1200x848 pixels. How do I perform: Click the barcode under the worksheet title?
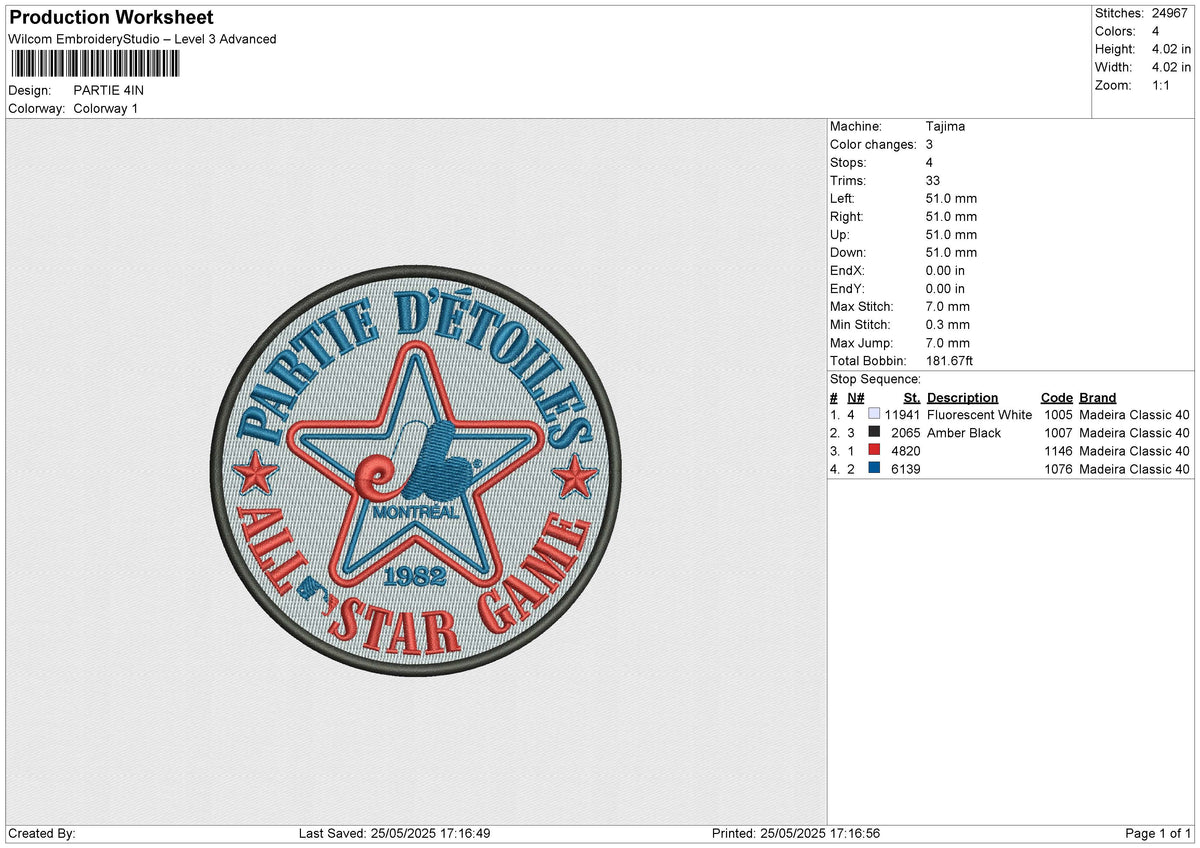pyautogui.click(x=96, y=65)
